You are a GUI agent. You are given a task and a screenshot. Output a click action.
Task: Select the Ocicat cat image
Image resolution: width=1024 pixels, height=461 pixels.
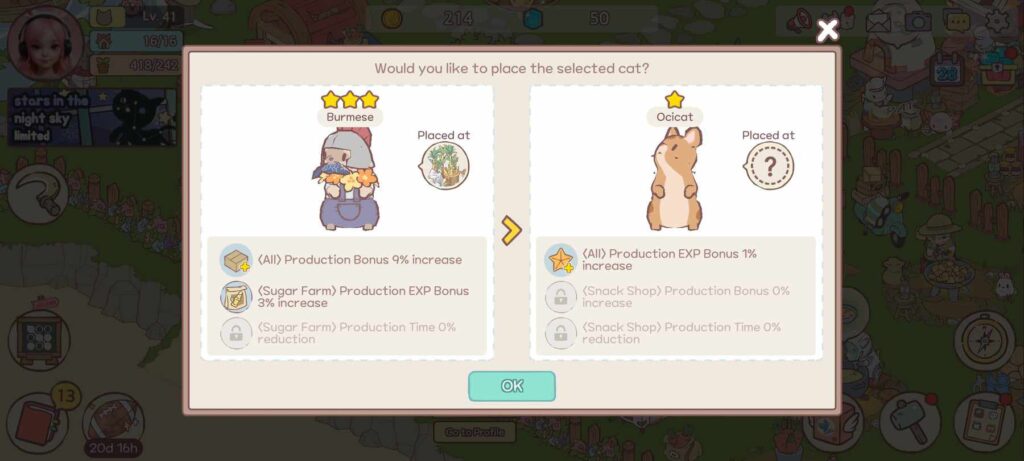tap(675, 179)
